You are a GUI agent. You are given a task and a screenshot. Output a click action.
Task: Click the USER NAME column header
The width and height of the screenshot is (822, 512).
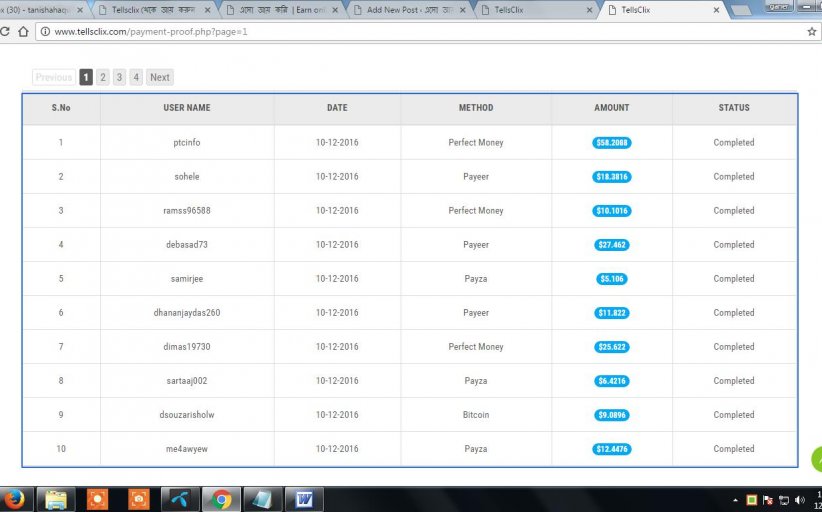click(187, 108)
